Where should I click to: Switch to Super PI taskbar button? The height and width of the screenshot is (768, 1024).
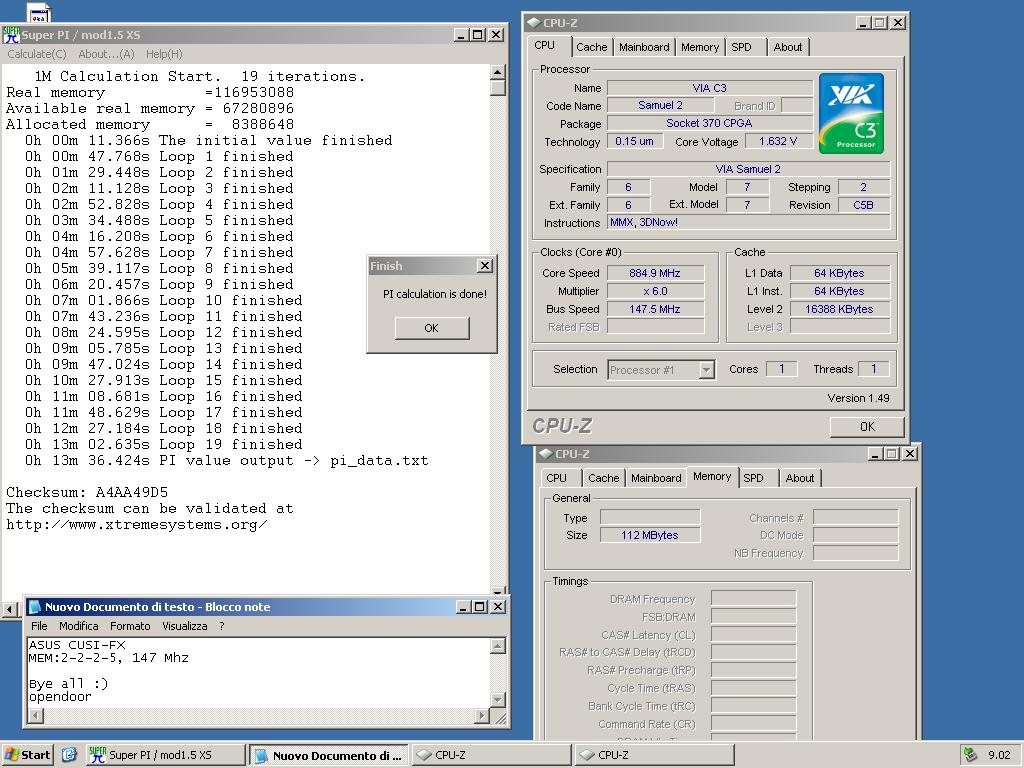tap(165, 754)
